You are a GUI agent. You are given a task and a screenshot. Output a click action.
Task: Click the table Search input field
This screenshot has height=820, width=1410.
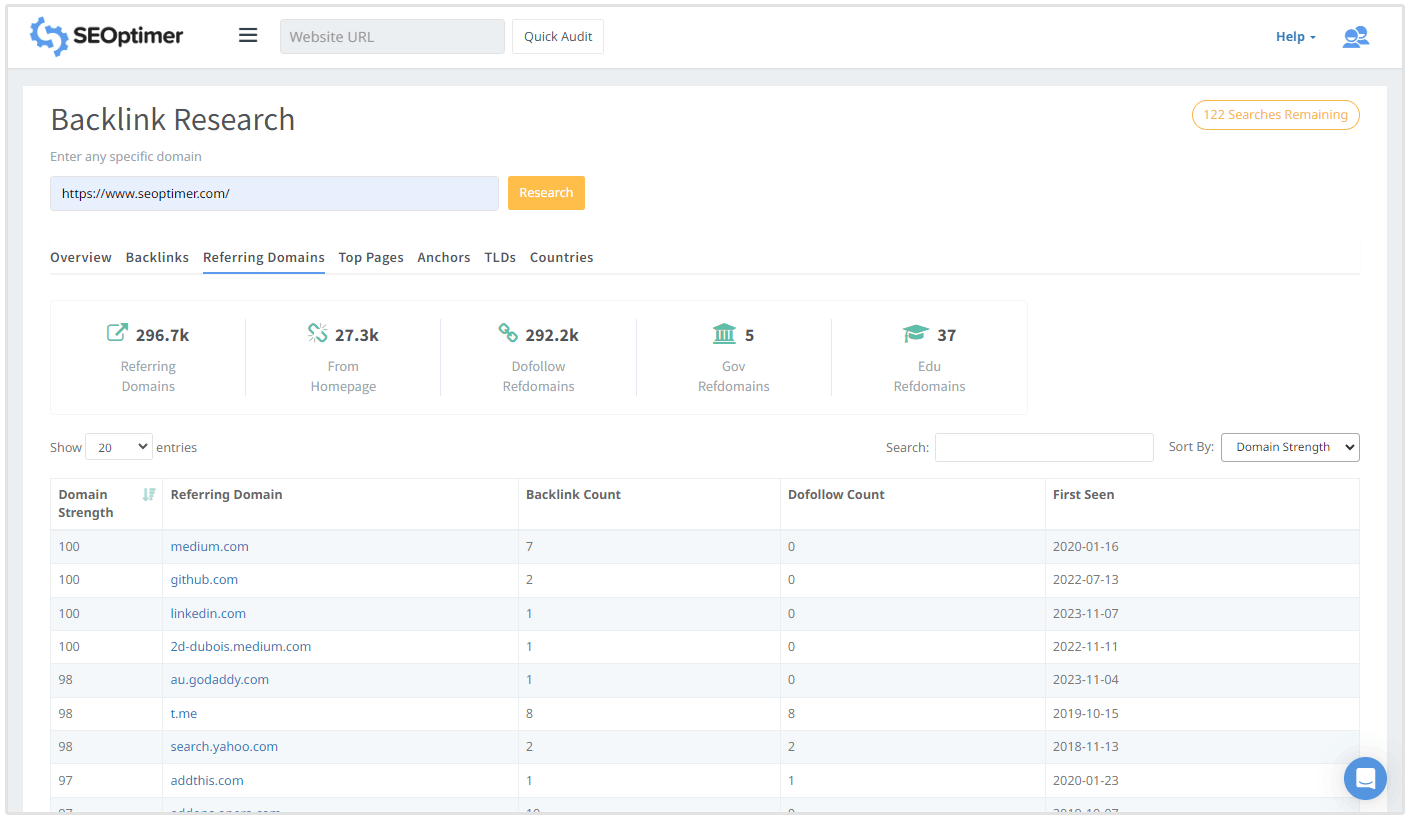tap(1044, 447)
